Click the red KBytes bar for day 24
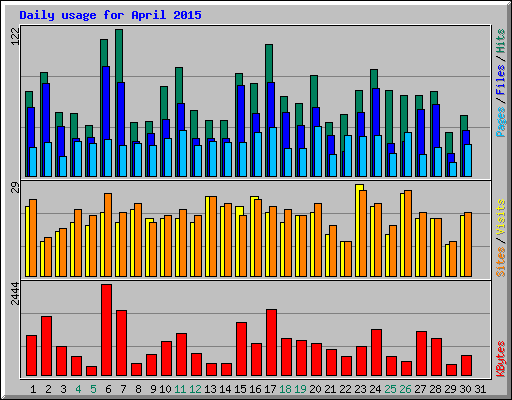This screenshot has width=512, height=400. pos(376,352)
